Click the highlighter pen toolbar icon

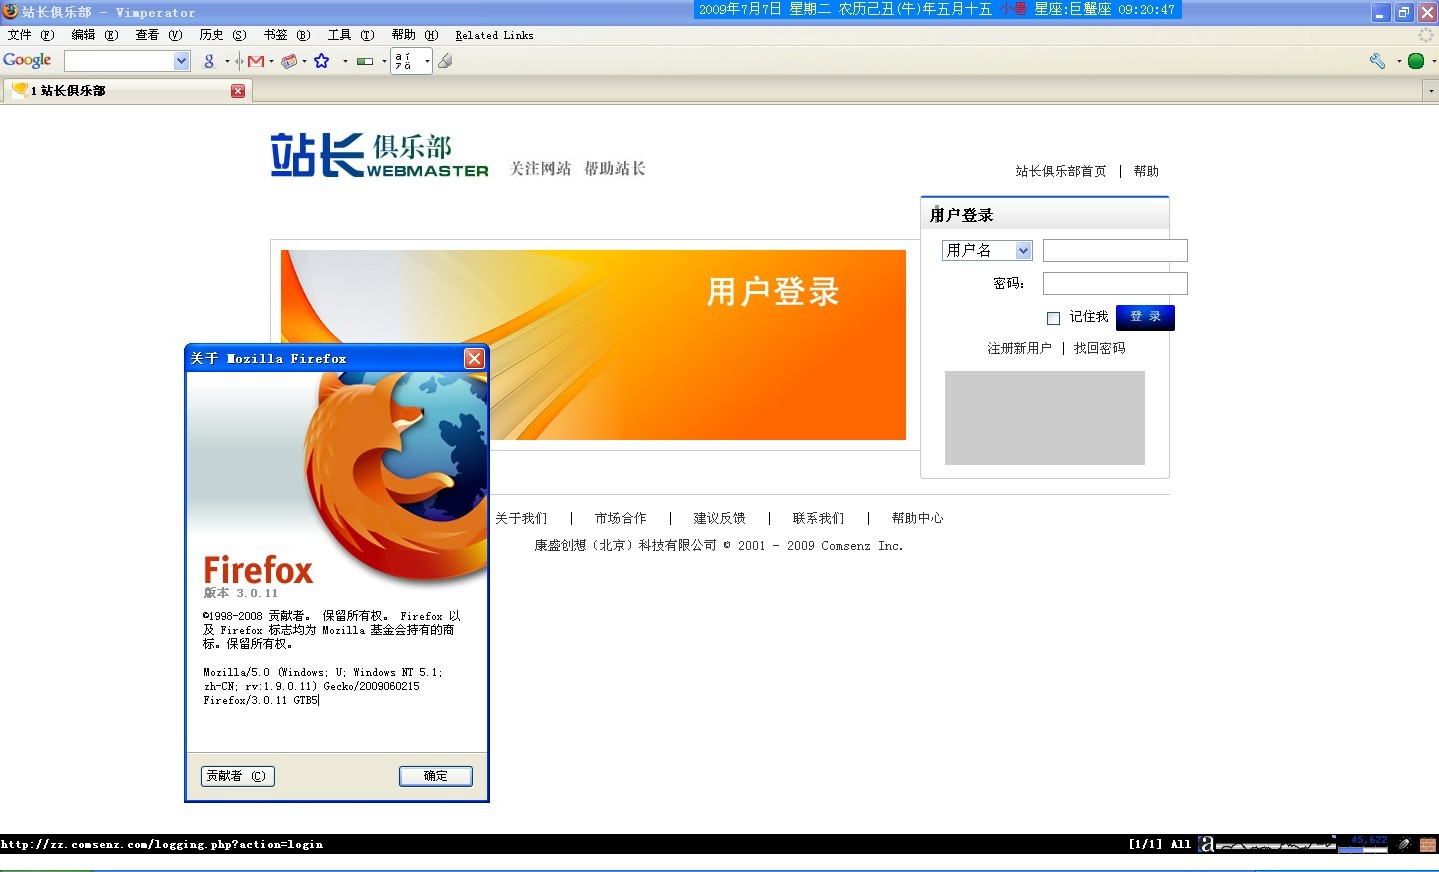coord(445,61)
